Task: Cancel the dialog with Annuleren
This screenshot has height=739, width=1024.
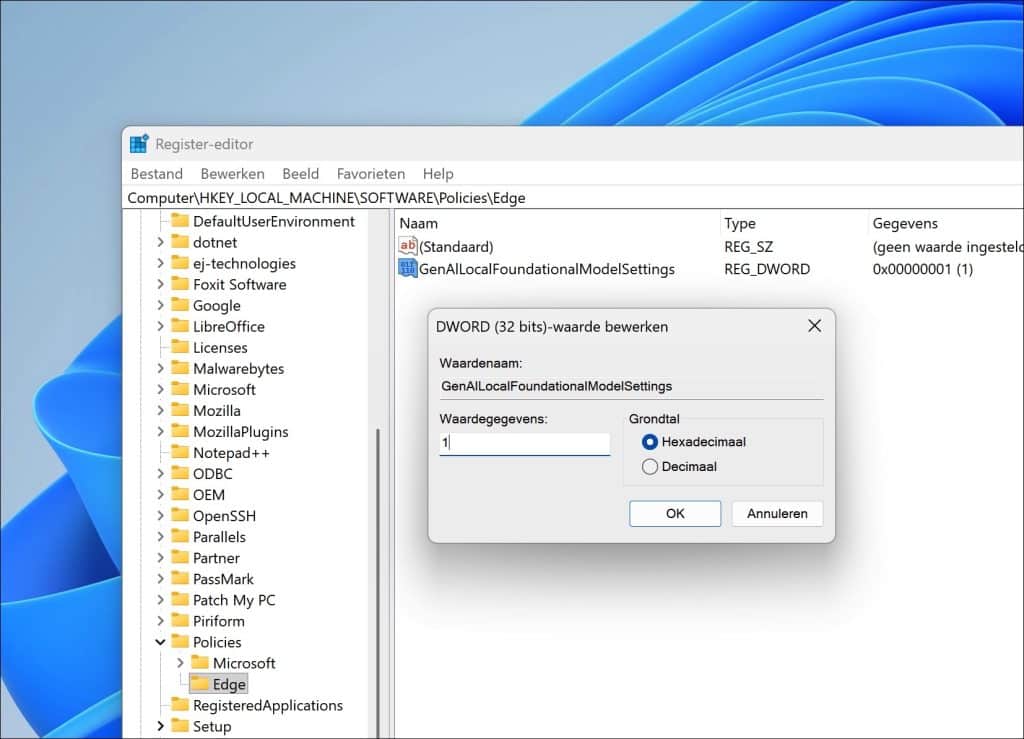Action: pyautogui.click(x=777, y=514)
